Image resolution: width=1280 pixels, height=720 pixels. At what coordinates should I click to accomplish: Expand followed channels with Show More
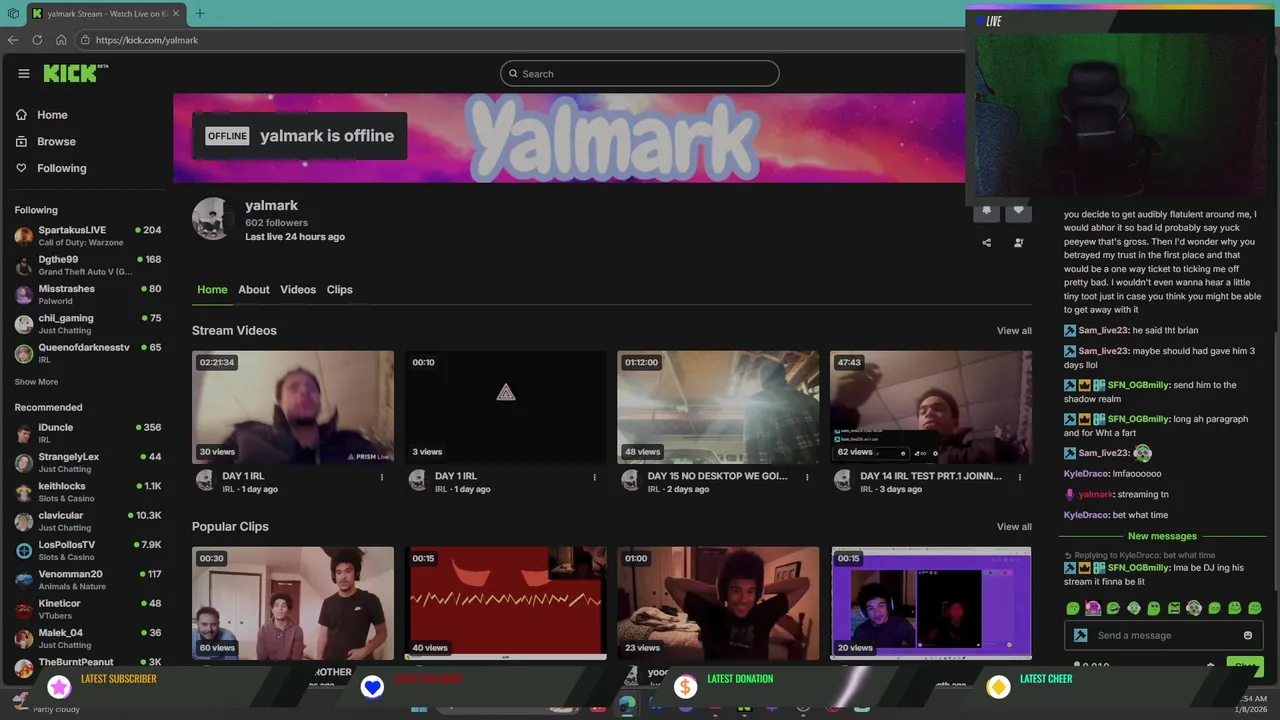[x=36, y=382]
